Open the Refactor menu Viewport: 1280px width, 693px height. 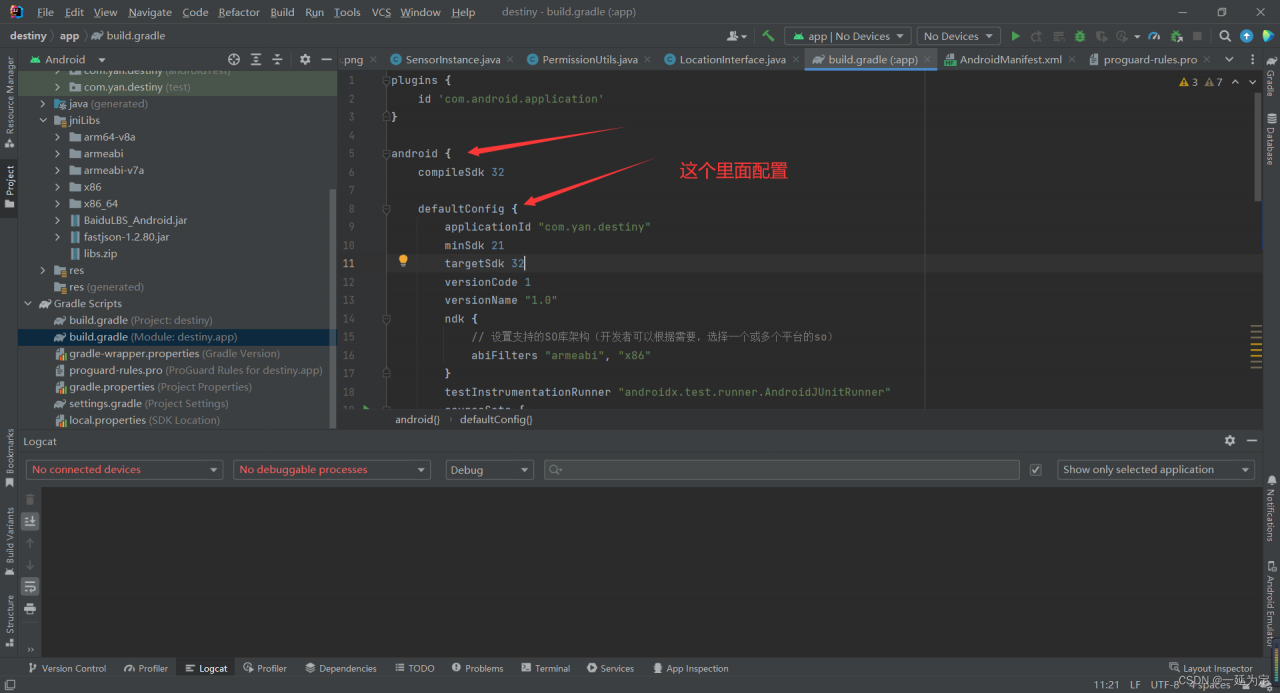(238, 12)
